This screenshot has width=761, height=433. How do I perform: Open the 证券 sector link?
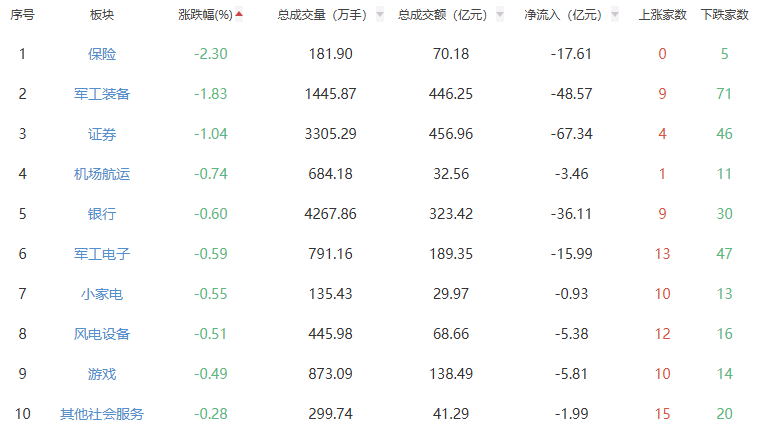[102, 134]
